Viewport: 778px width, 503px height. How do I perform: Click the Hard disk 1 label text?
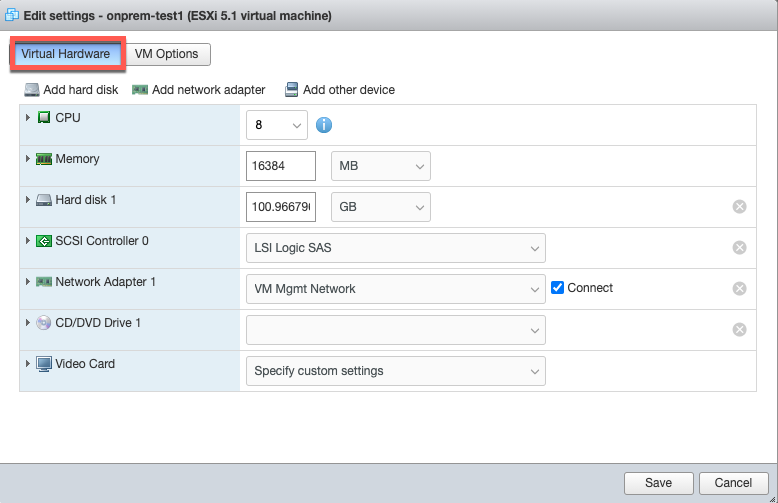pyautogui.click(x=85, y=200)
